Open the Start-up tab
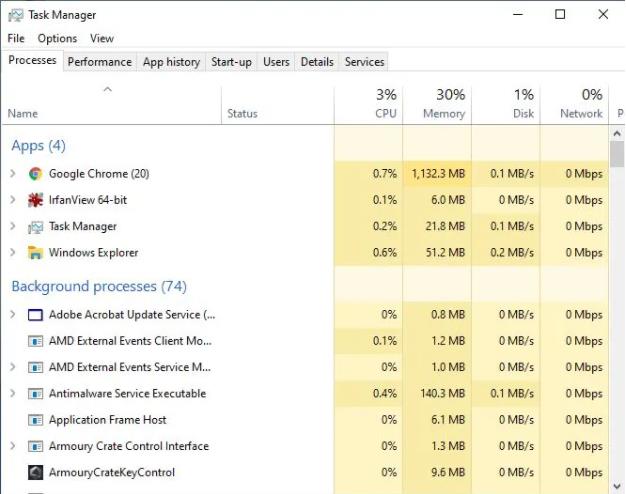 [x=231, y=62]
